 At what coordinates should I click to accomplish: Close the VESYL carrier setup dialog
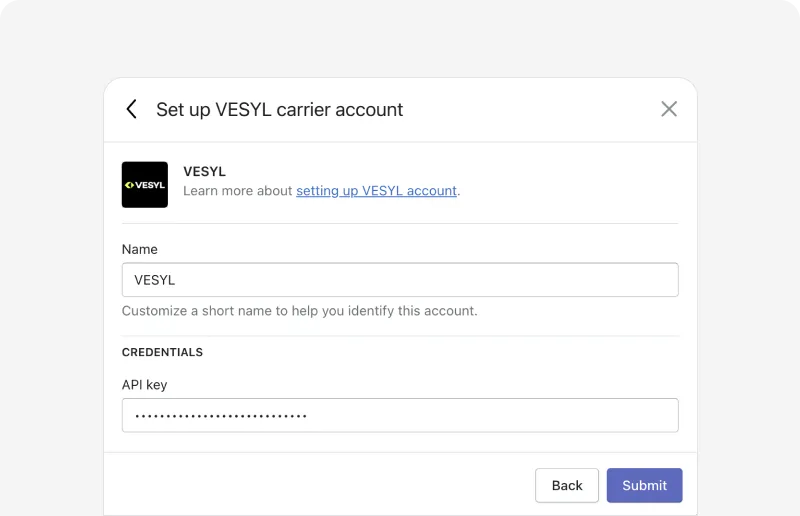pos(669,109)
